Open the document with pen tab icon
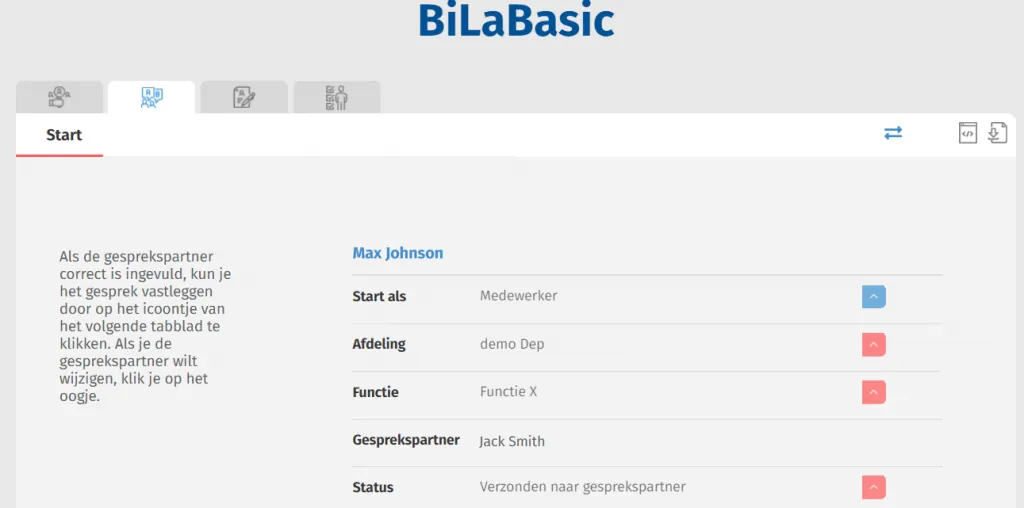1024x508 pixels. (244, 97)
